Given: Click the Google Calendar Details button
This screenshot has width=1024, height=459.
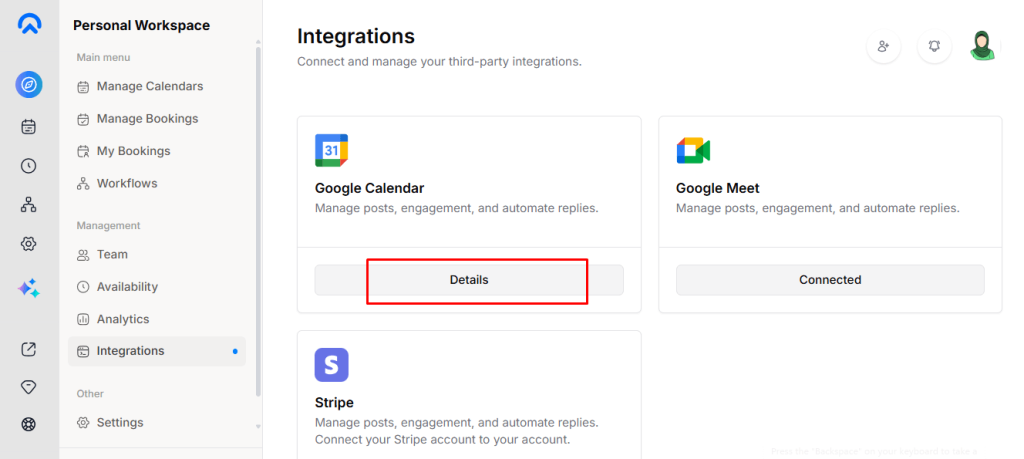Looking at the screenshot, I should point(469,280).
